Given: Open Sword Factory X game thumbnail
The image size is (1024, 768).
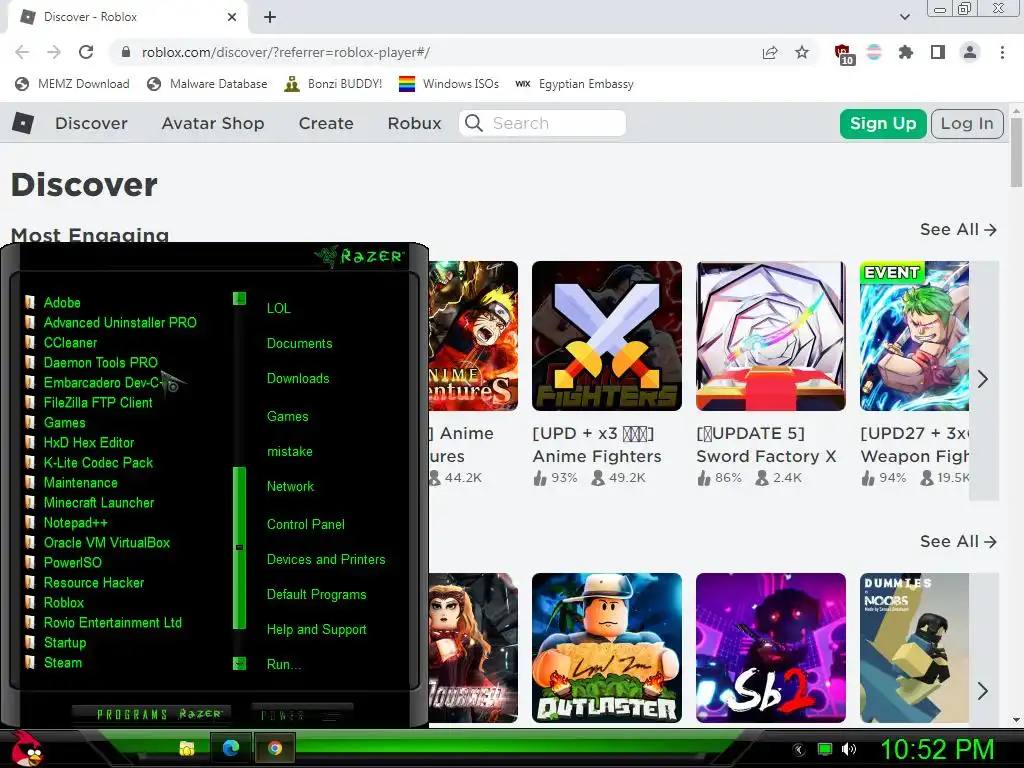Looking at the screenshot, I should tap(771, 336).
